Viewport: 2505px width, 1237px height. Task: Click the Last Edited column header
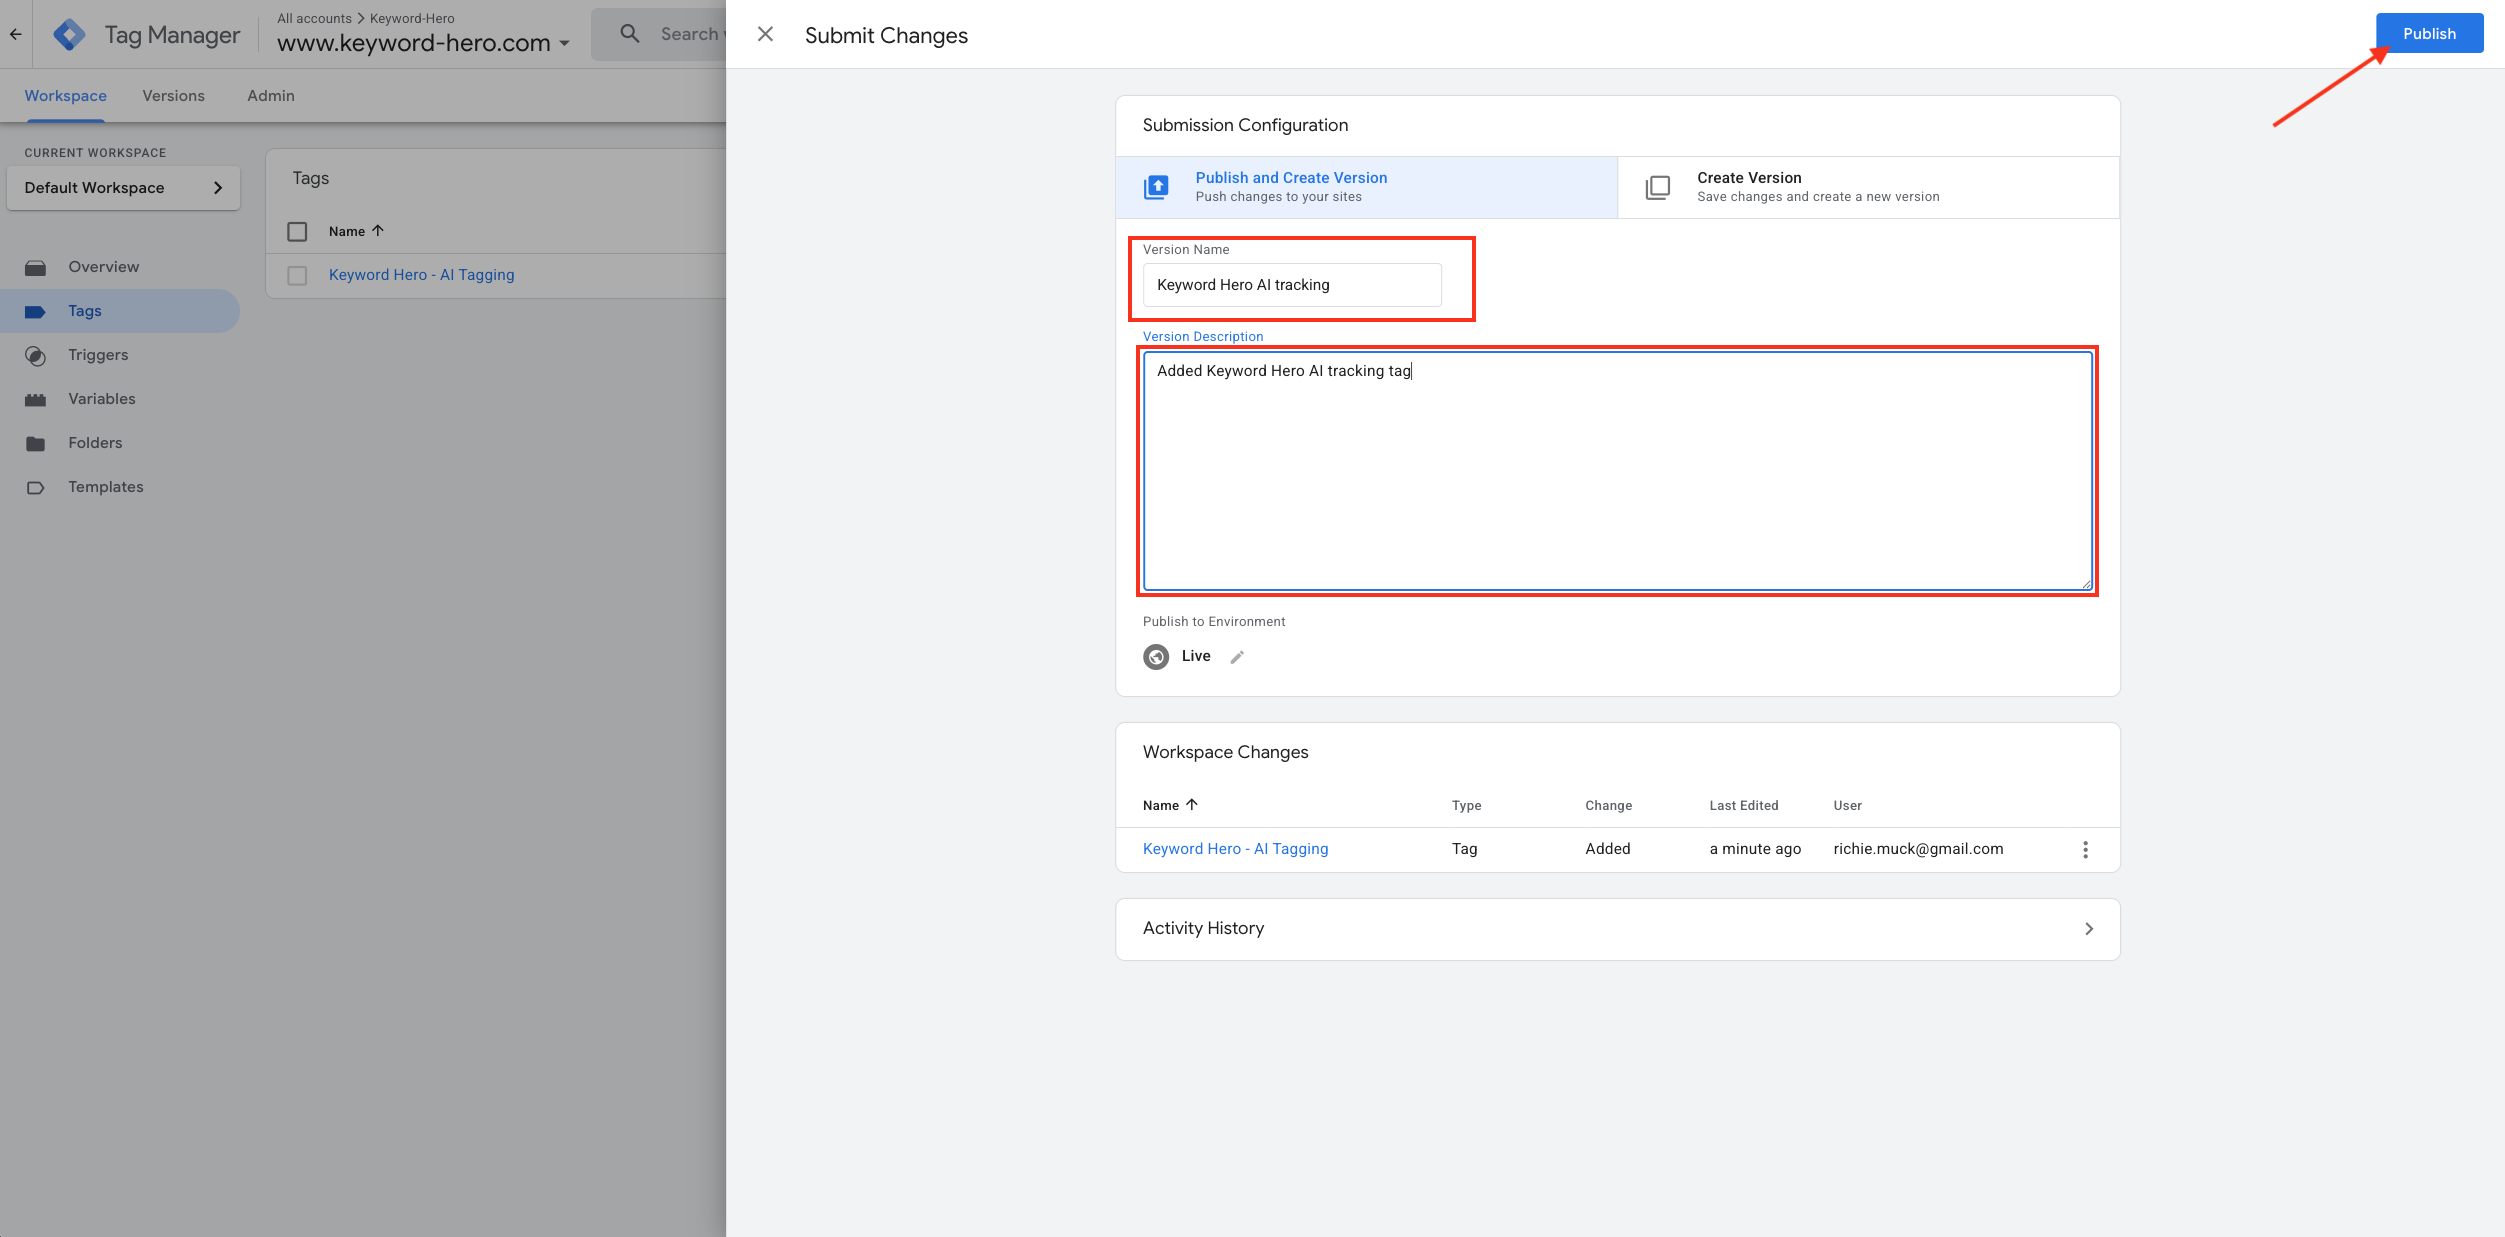[x=1743, y=806]
